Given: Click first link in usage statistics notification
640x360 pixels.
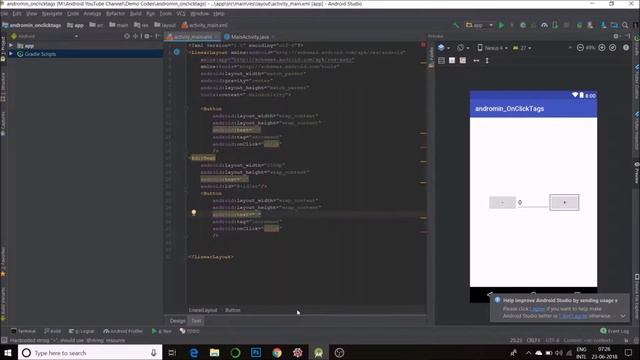Looking at the screenshot, I should point(537,309).
